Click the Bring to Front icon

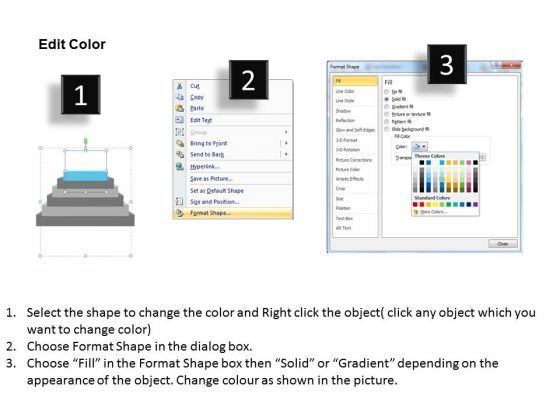[180, 143]
